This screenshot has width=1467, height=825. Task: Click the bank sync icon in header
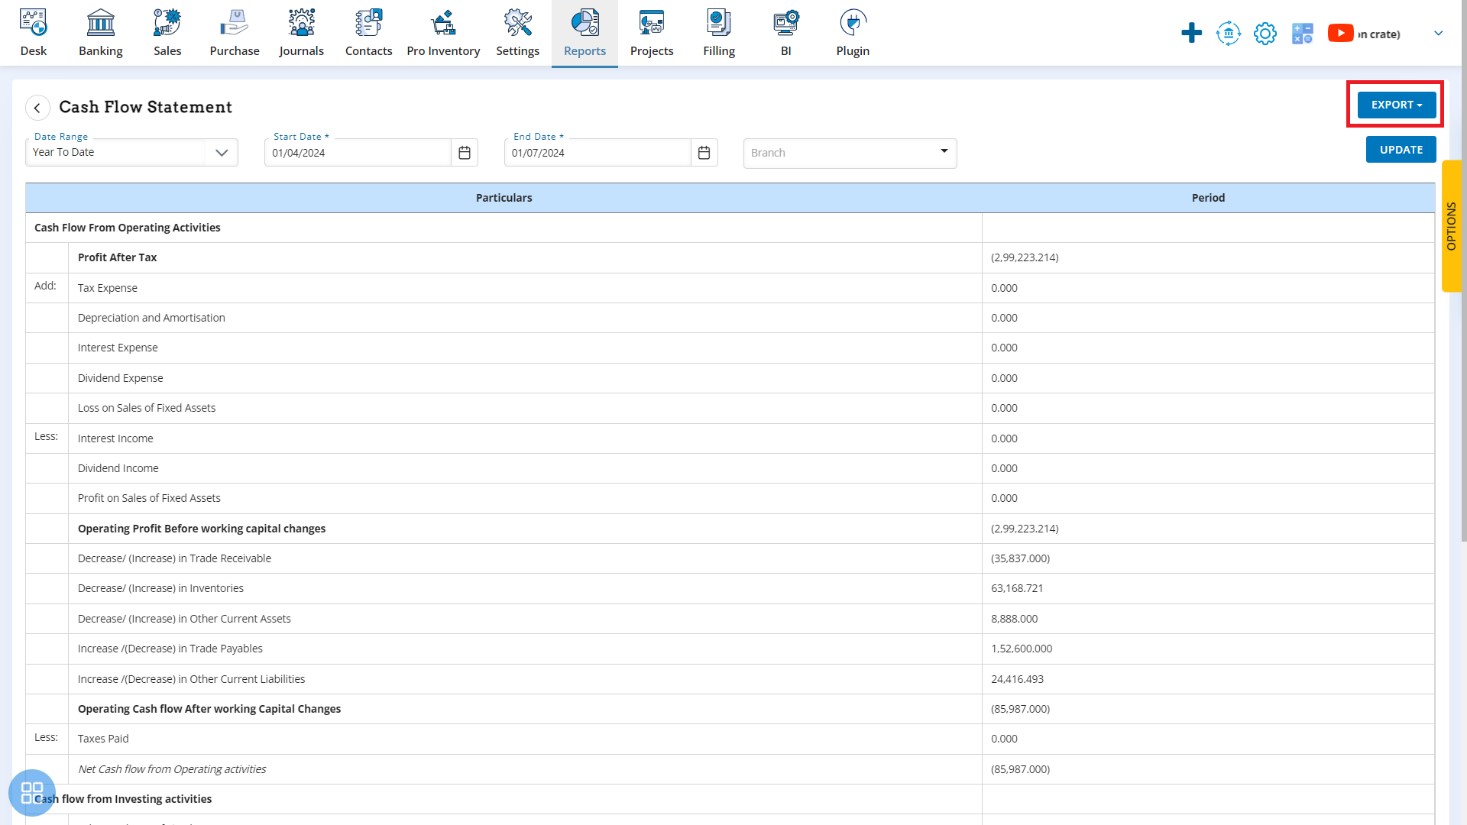tap(1228, 33)
